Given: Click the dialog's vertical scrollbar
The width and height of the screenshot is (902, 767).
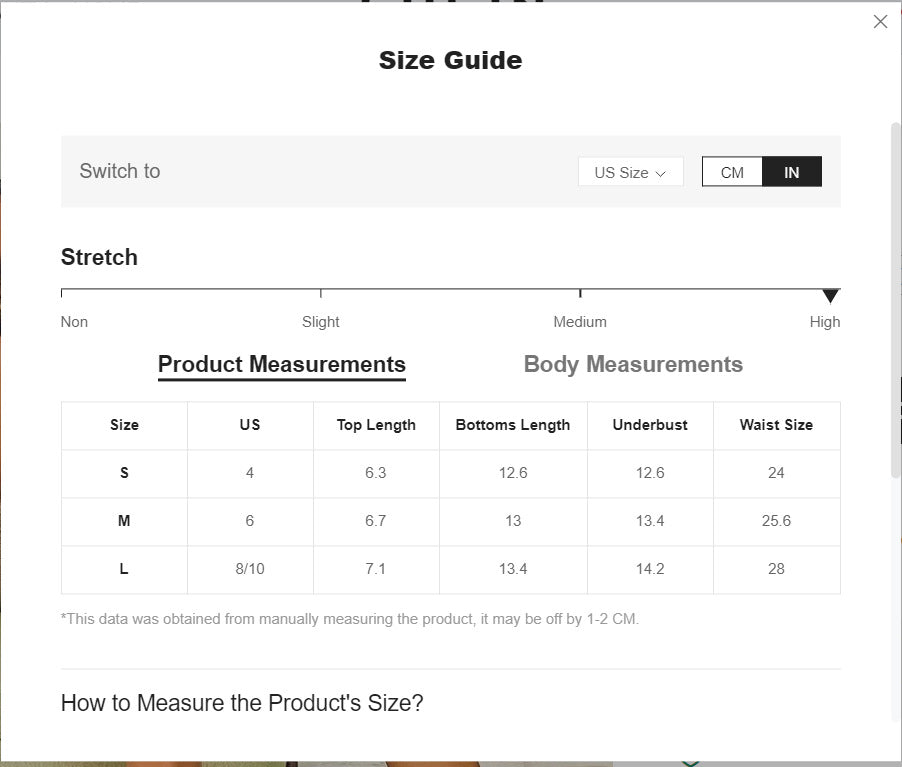Looking at the screenshot, I should tap(896, 300).
